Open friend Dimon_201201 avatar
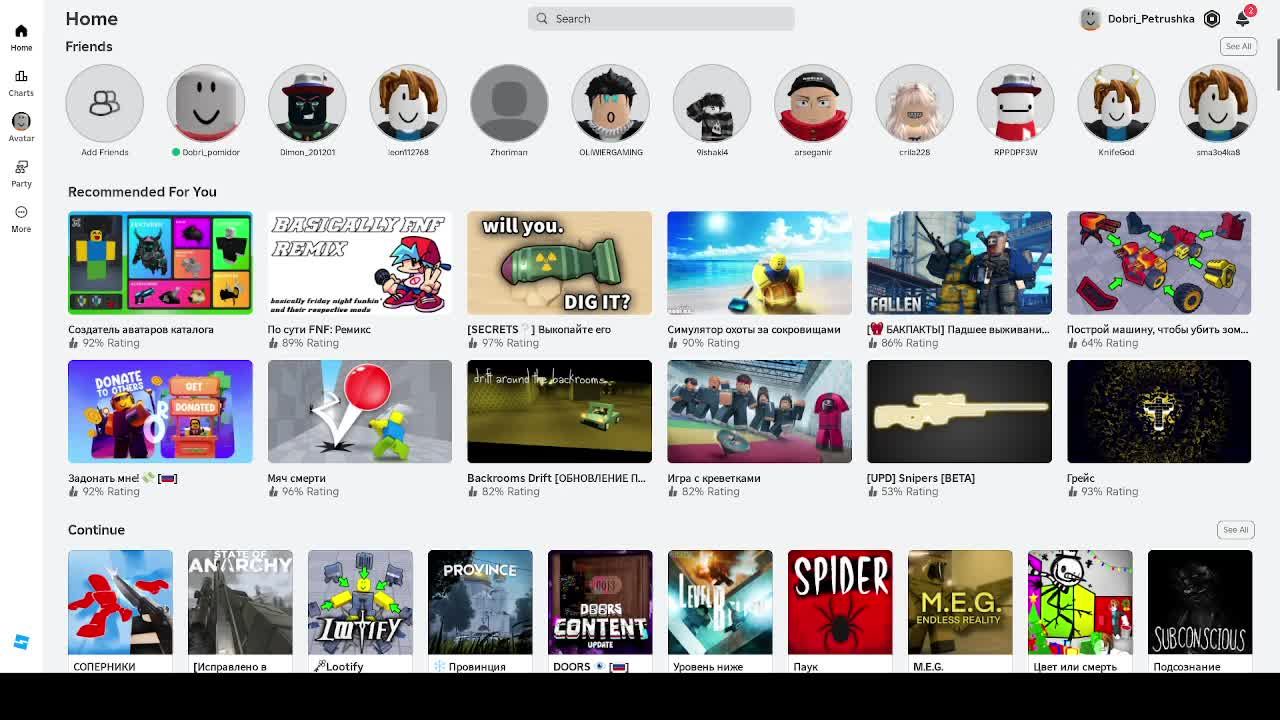 307,103
